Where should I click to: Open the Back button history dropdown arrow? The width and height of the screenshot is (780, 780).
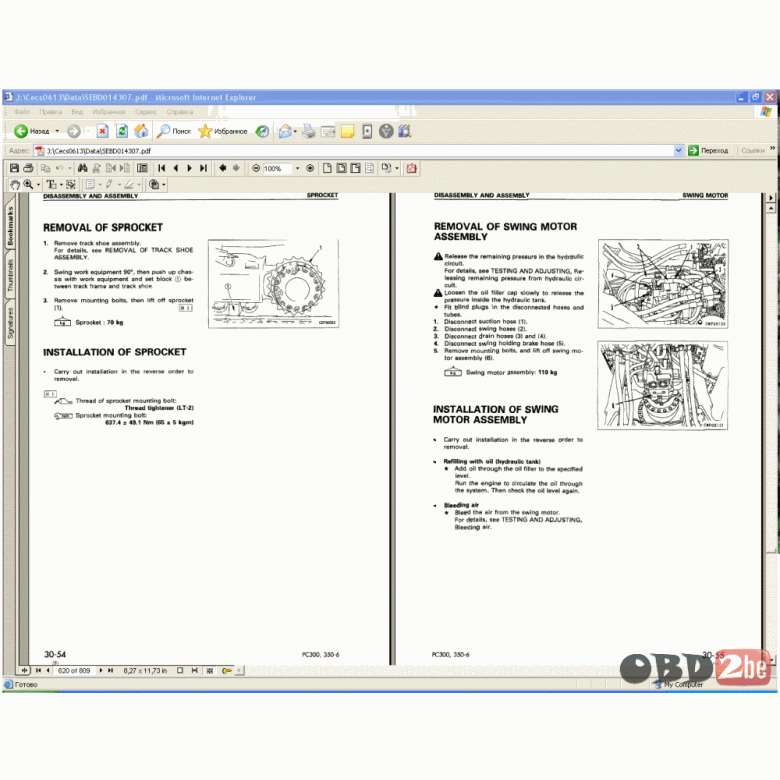coord(57,131)
